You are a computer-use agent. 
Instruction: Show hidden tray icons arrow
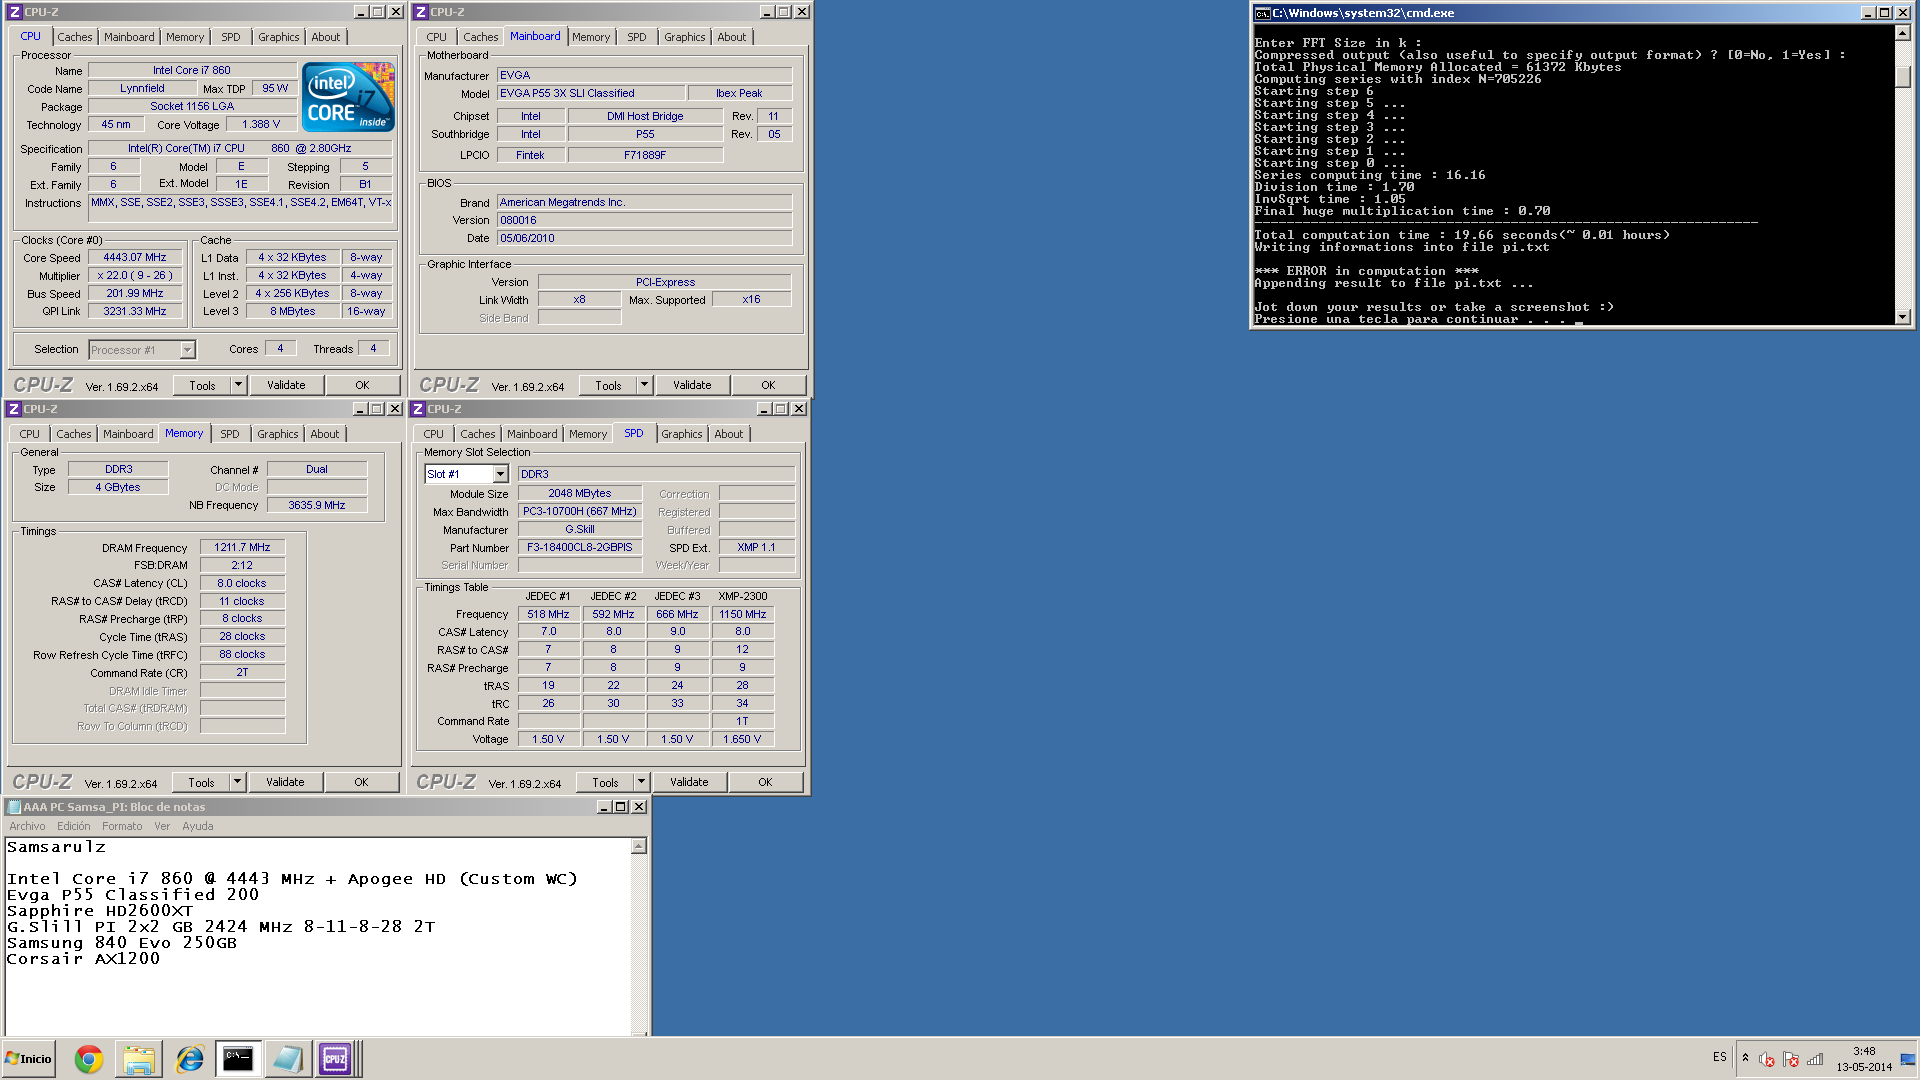[x=1745, y=1058]
